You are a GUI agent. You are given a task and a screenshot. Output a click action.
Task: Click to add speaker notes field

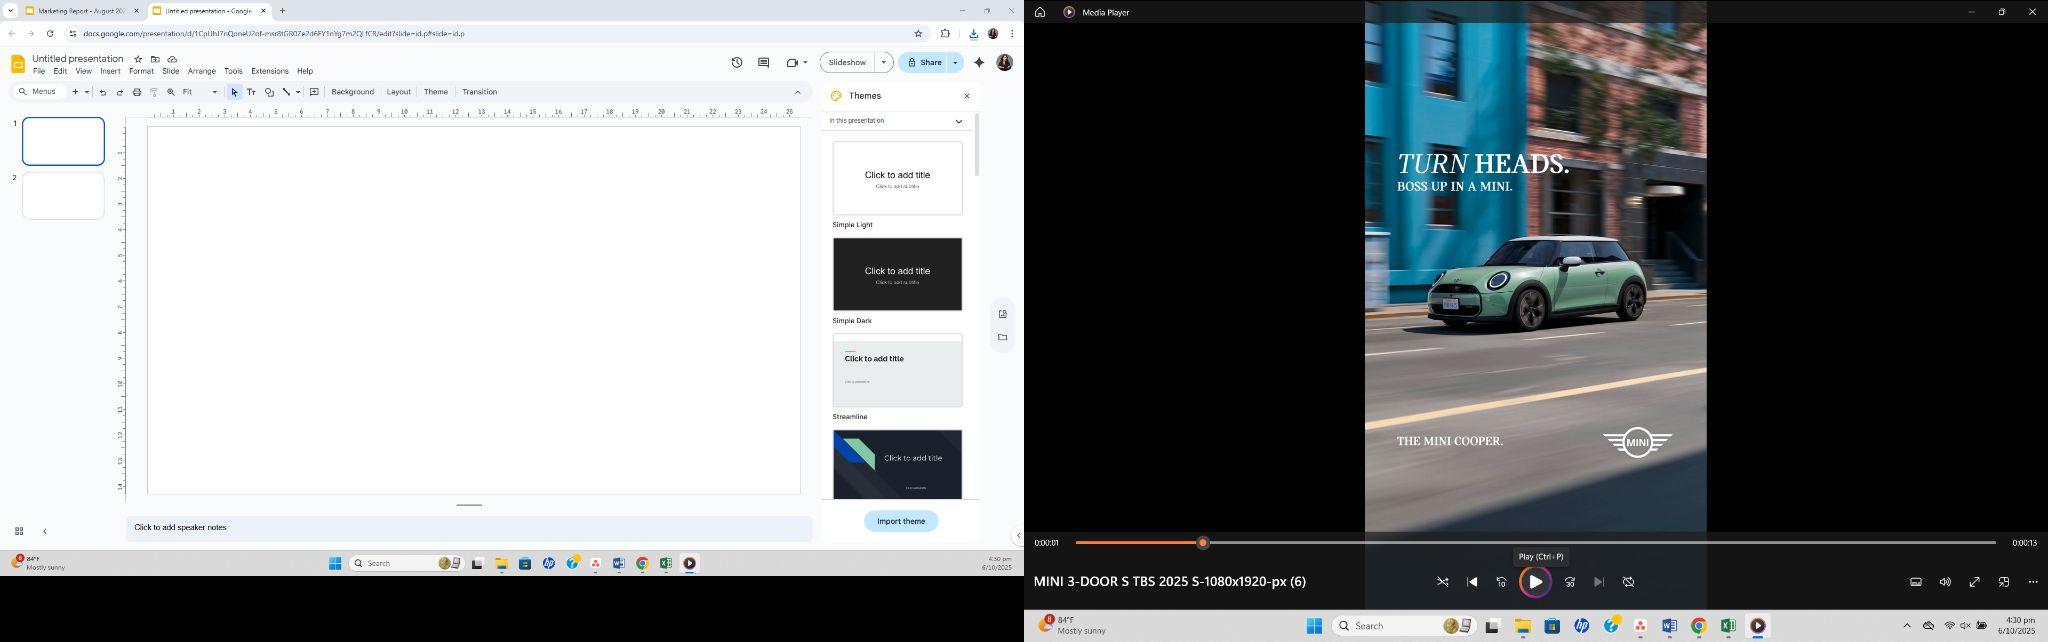[x=469, y=528]
